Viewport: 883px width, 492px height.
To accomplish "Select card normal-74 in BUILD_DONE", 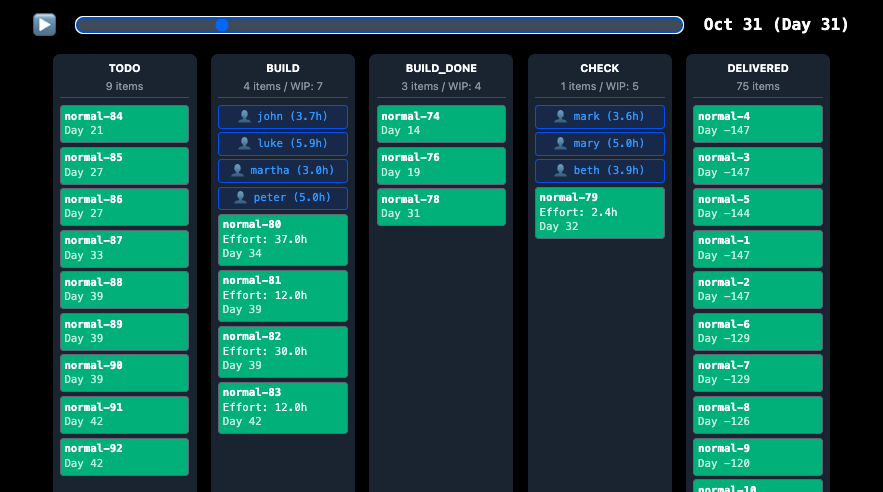I will 441,123.
